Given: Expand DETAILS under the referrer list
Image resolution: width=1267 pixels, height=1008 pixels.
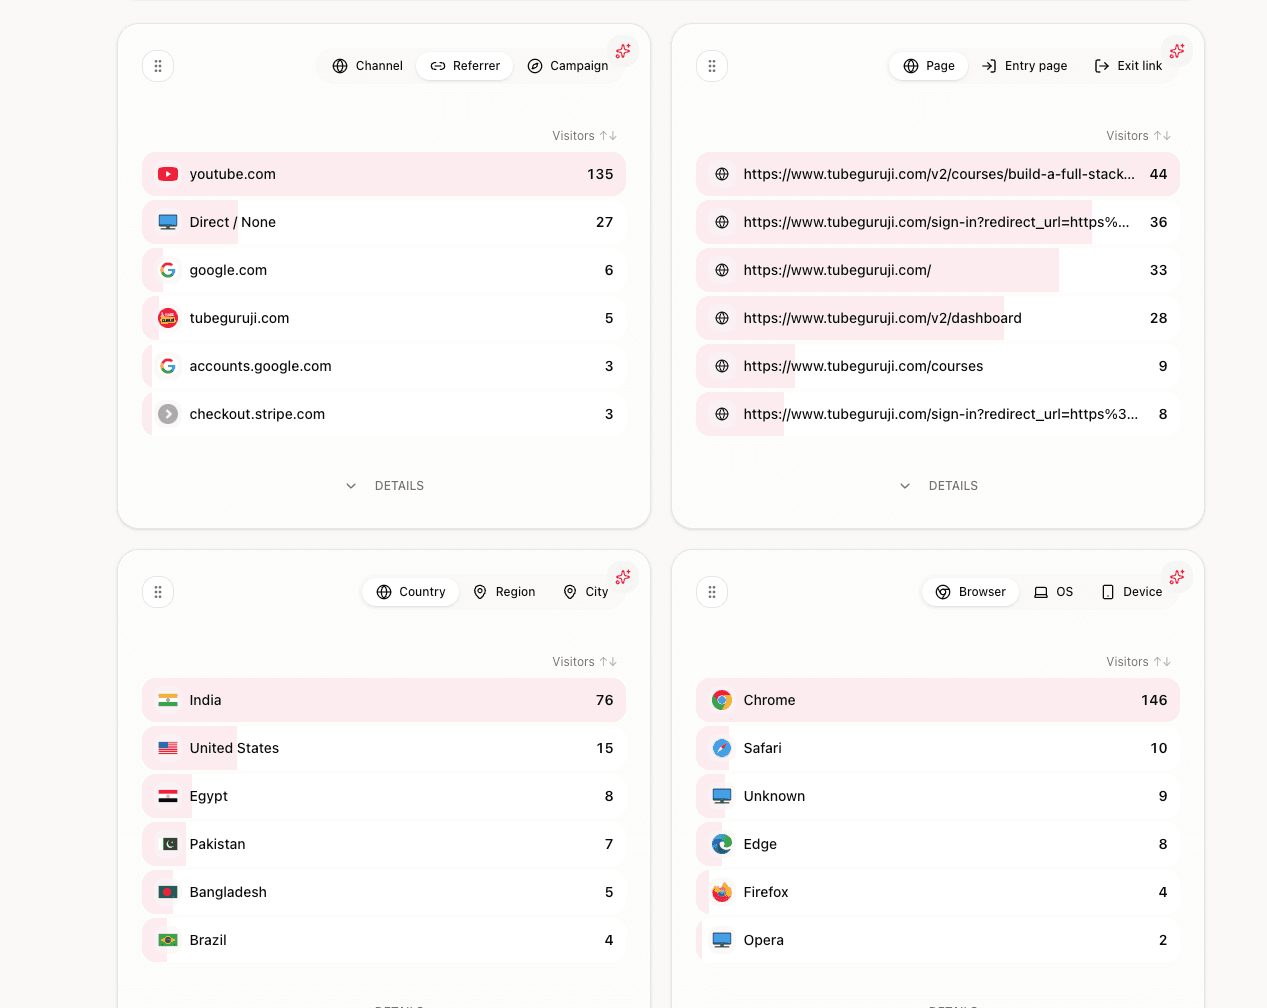Looking at the screenshot, I should (x=385, y=486).
